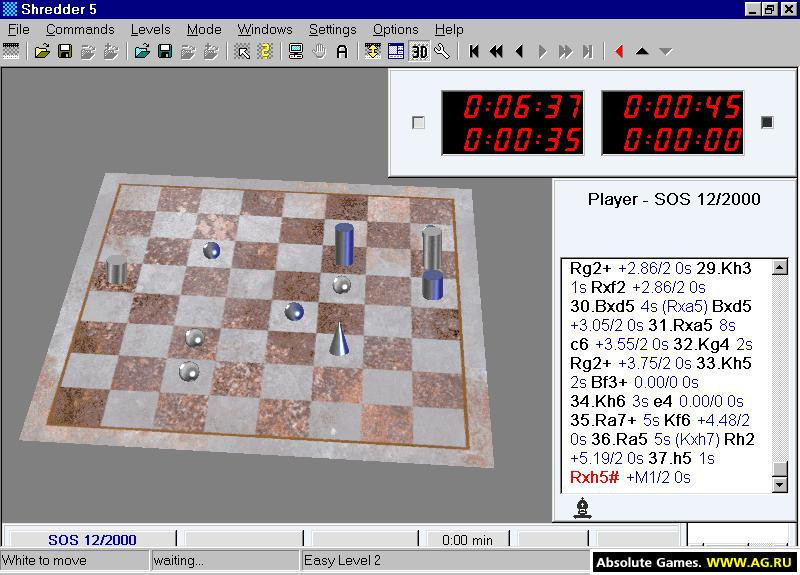Select the silver cone piece on the board
The height and width of the screenshot is (575, 800).
339,339
